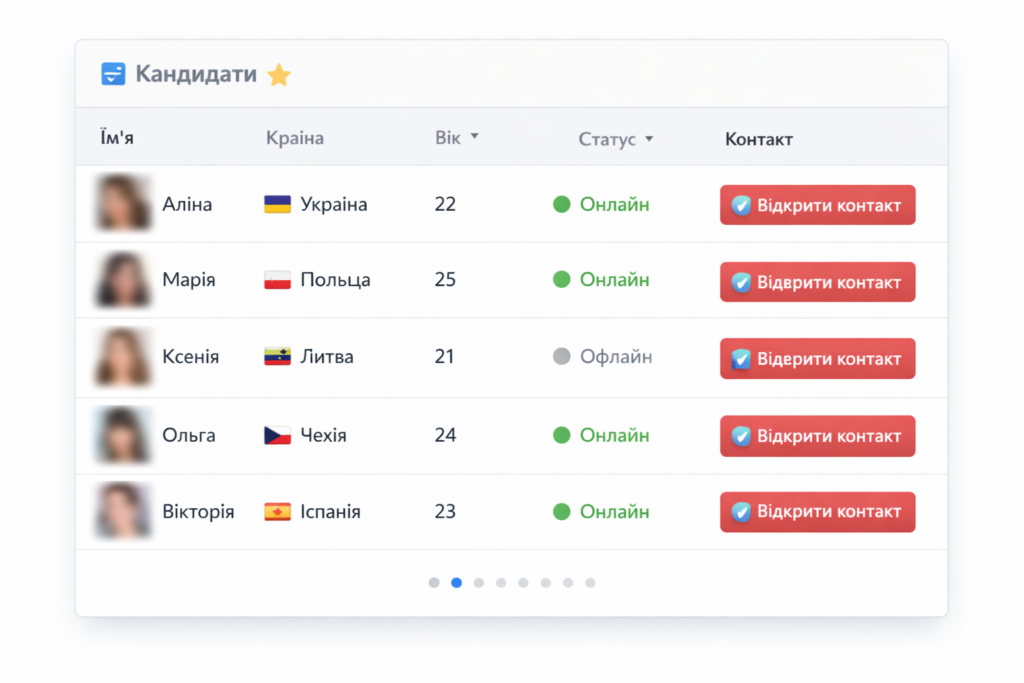Click the Lithuania flag beside Литва

277,357
